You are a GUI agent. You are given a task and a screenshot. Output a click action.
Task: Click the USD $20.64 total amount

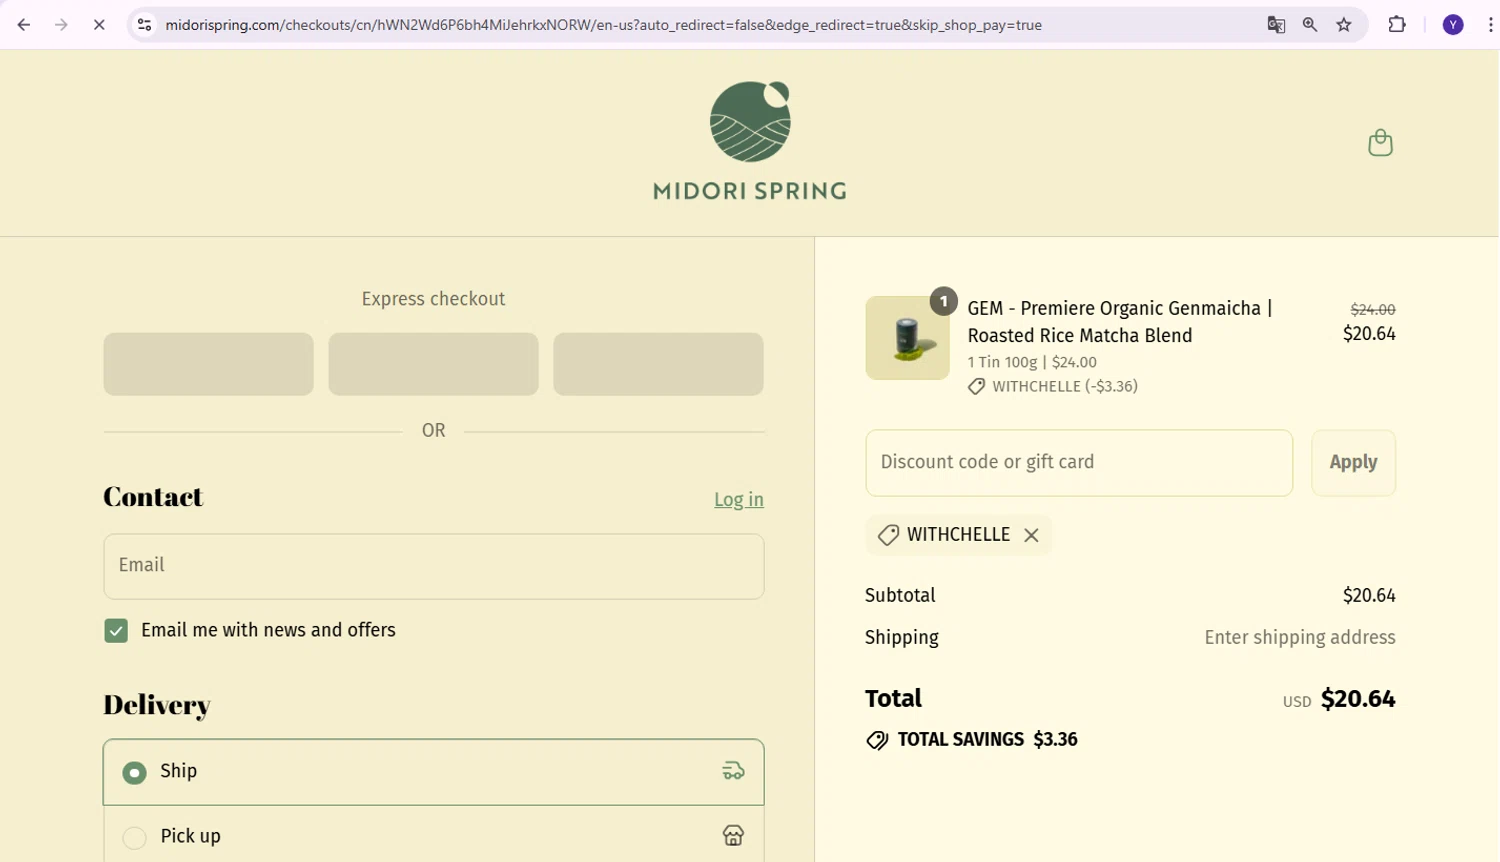(1339, 699)
